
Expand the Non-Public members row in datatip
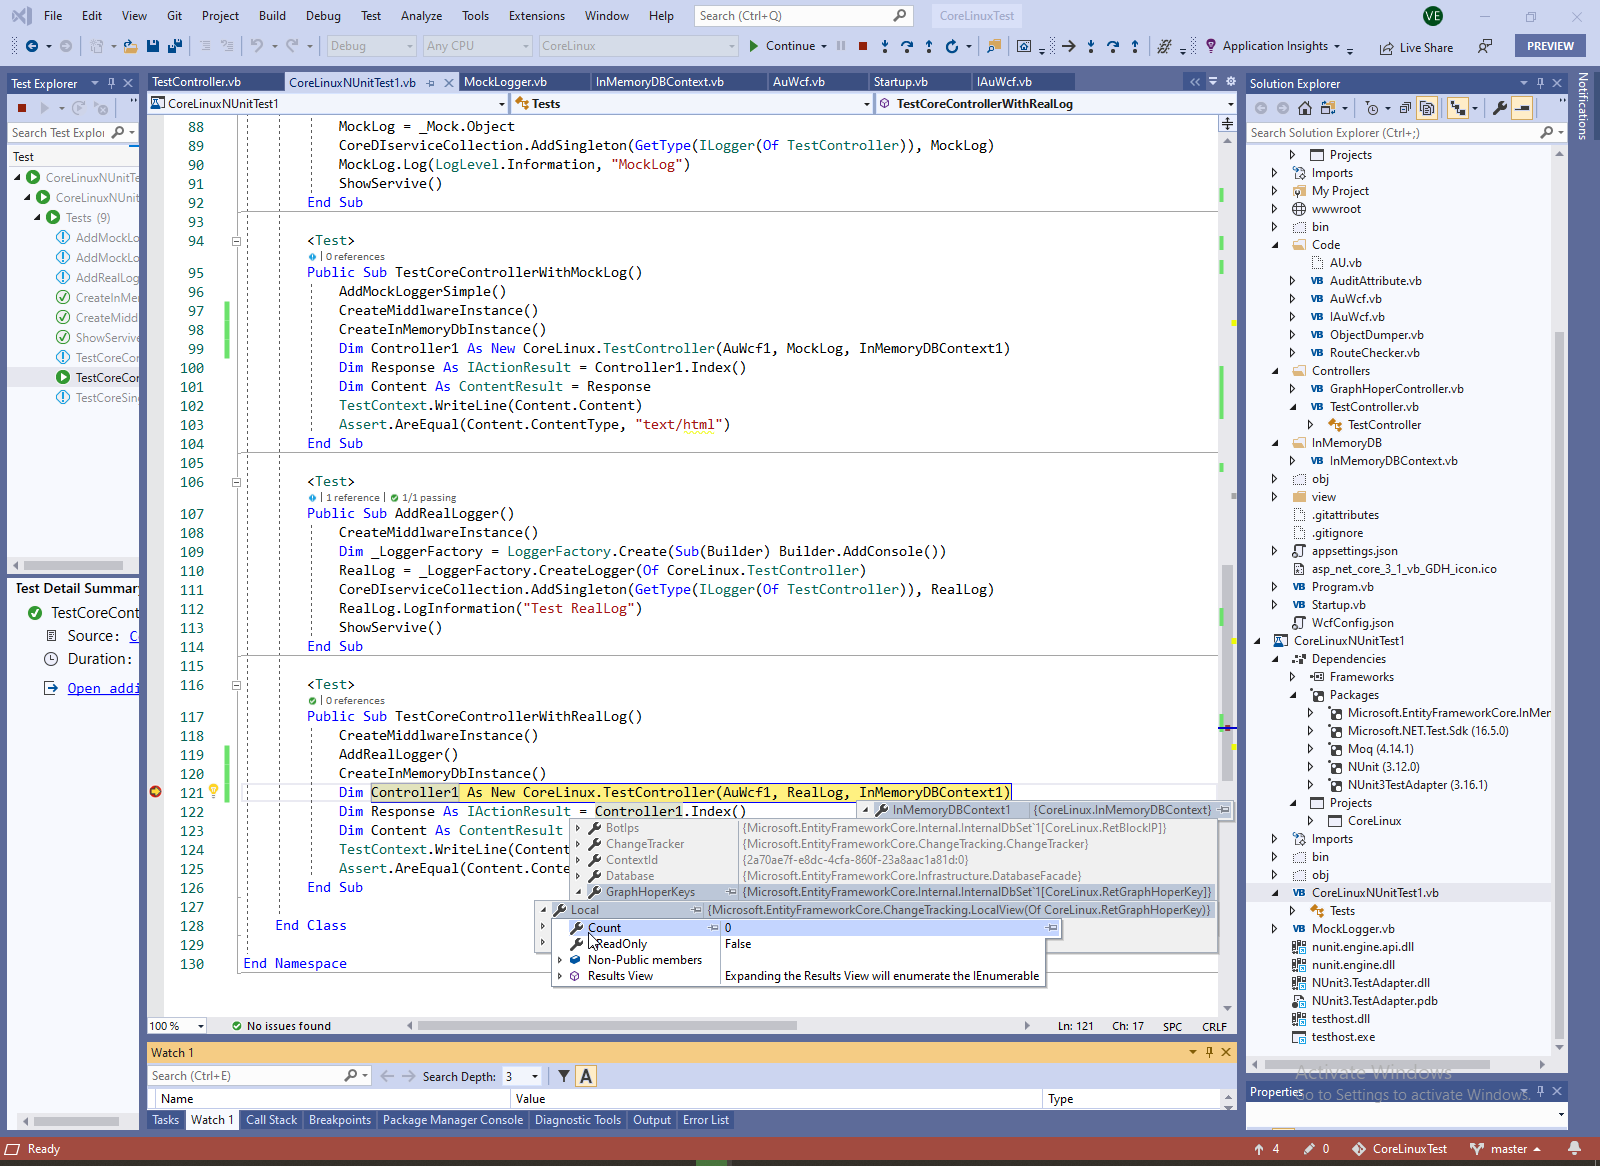[560, 960]
